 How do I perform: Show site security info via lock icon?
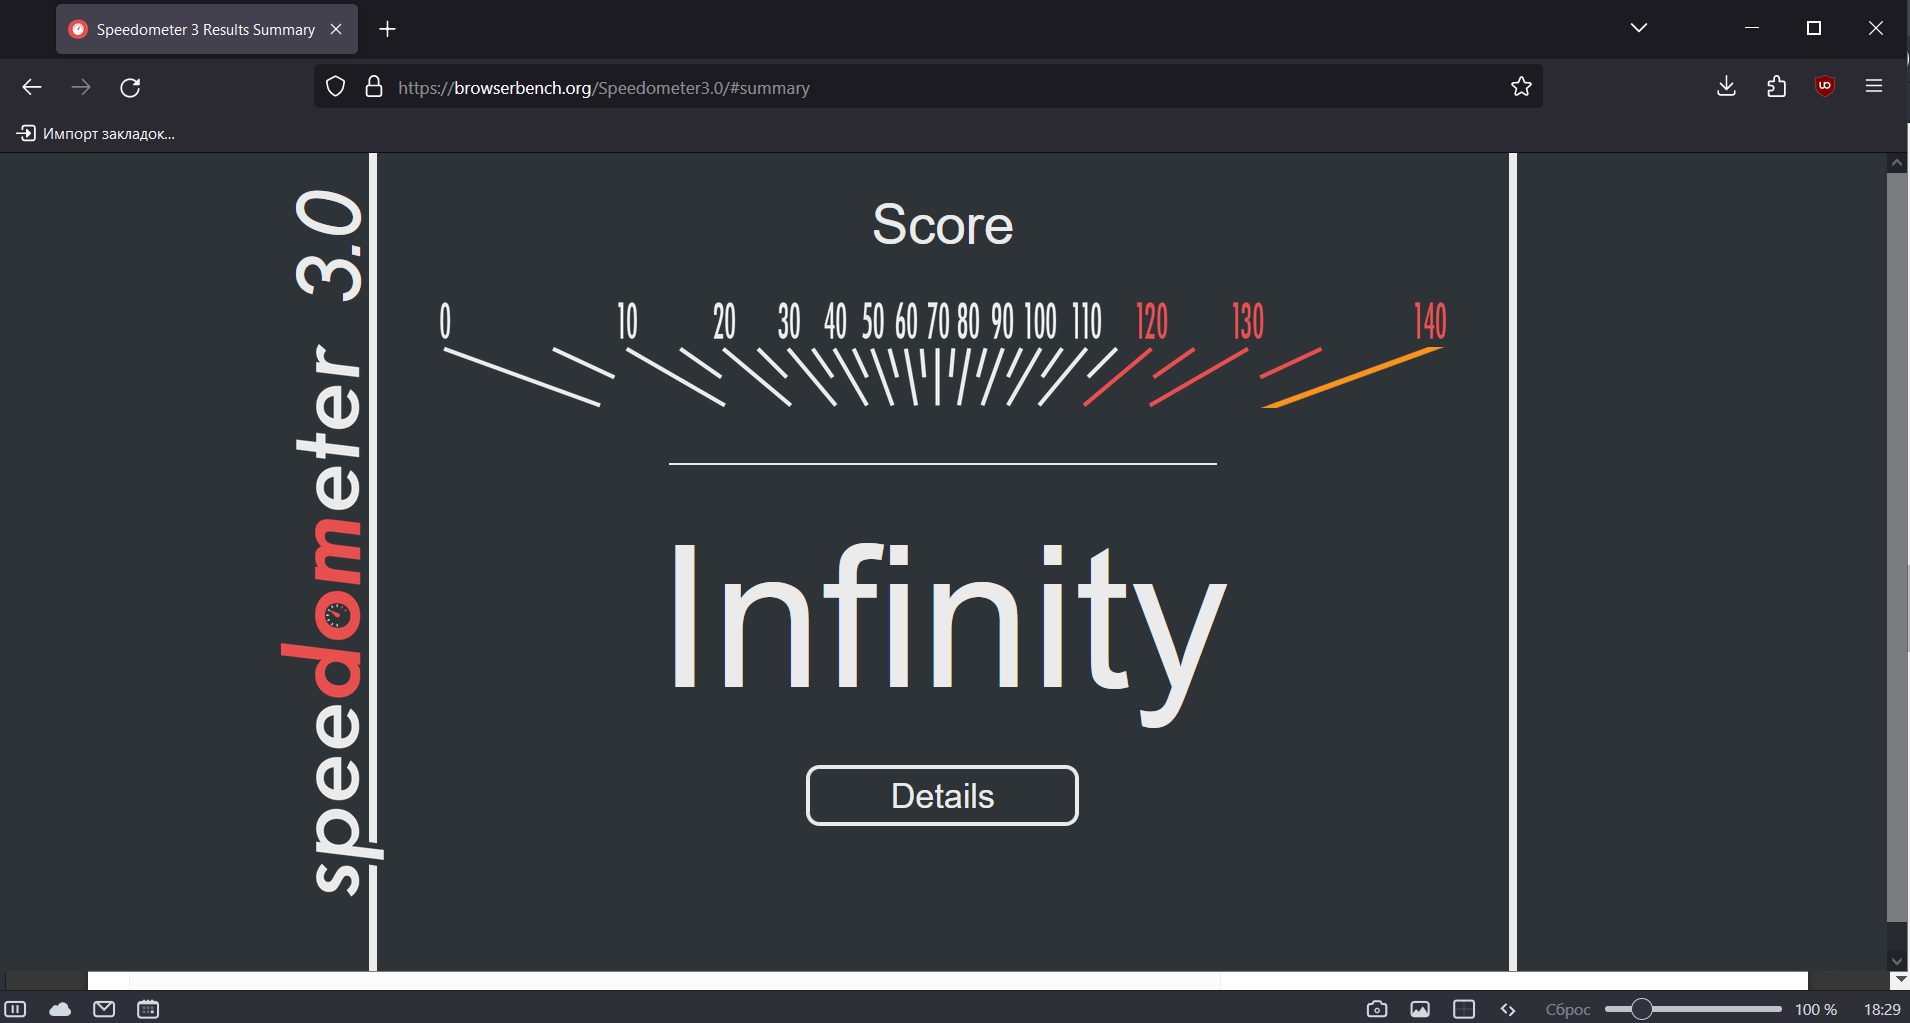[374, 87]
